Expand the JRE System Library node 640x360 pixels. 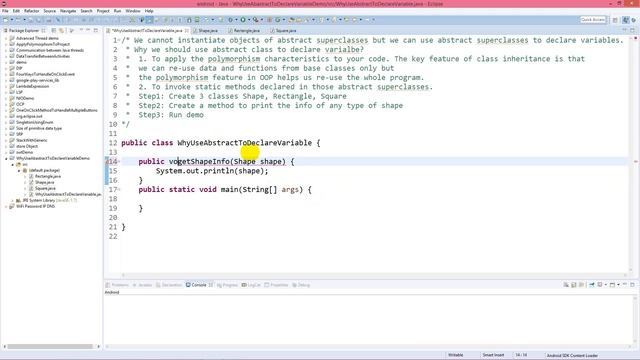(x=13, y=200)
